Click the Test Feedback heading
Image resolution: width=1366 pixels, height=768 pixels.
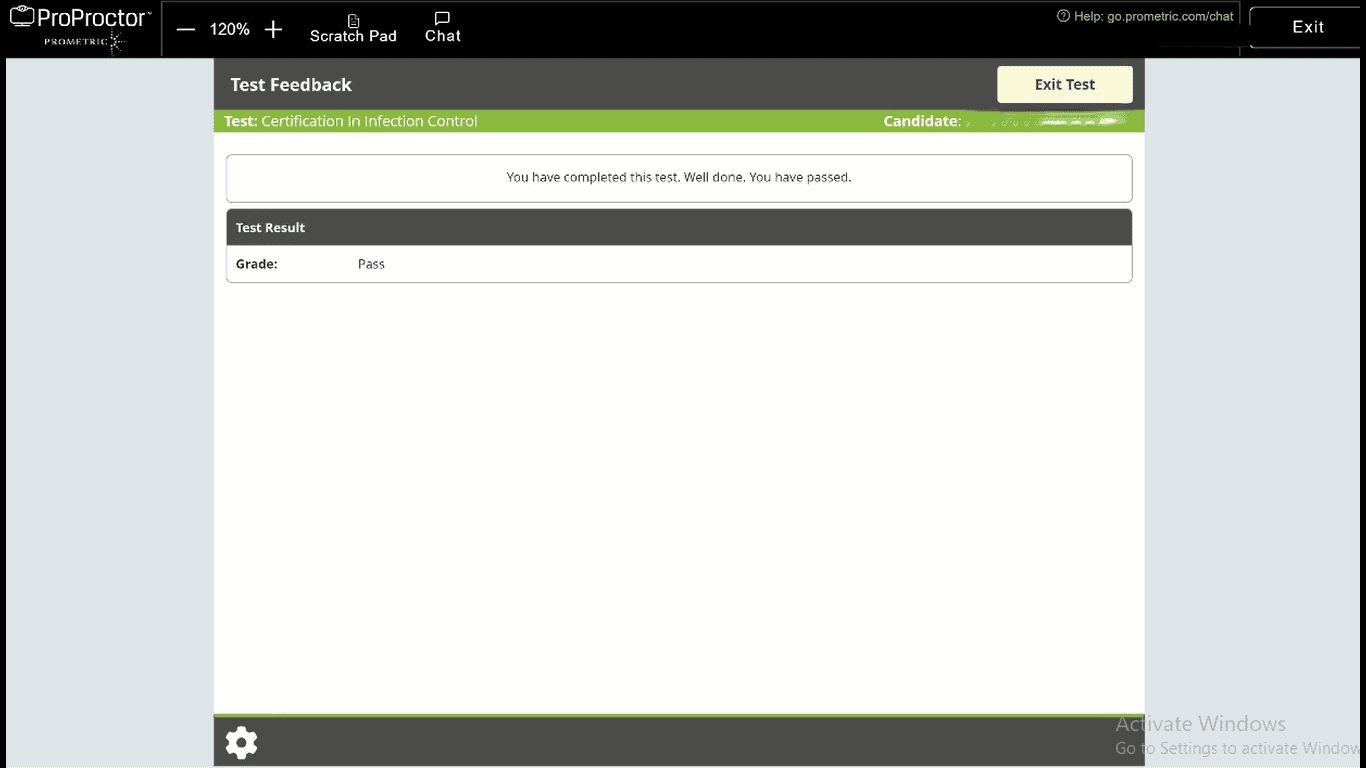[291, 85]
